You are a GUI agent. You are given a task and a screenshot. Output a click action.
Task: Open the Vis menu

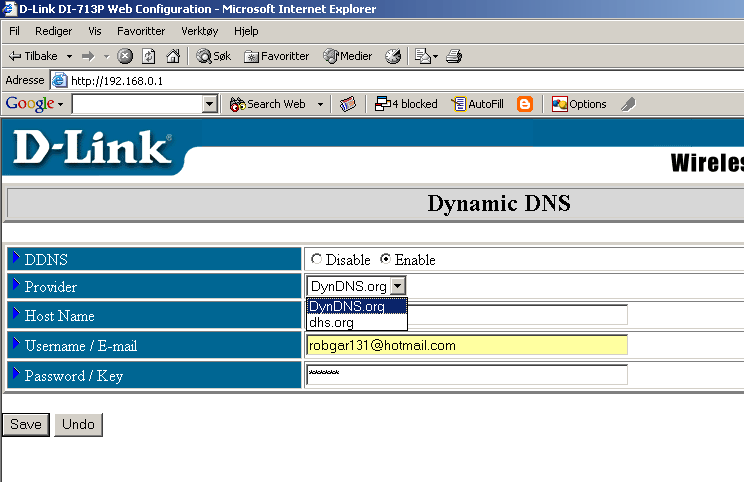click(x=95, y=31)
